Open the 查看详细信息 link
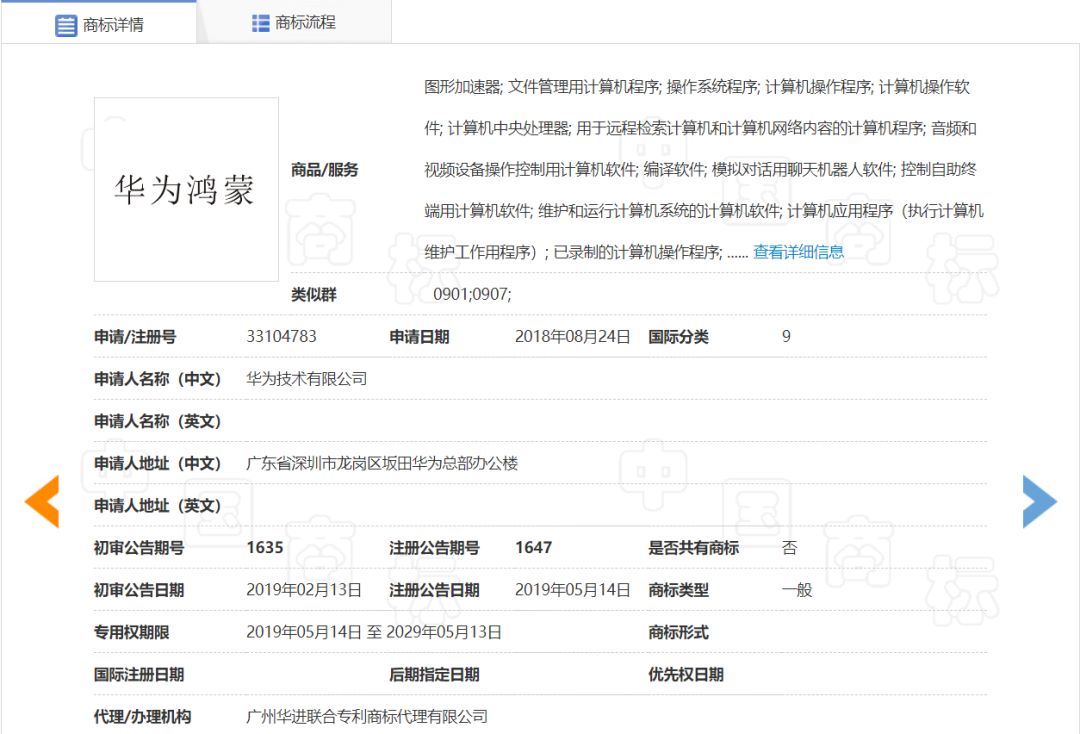Screen dimensions: 1080x734 click(x=798, y=252)
